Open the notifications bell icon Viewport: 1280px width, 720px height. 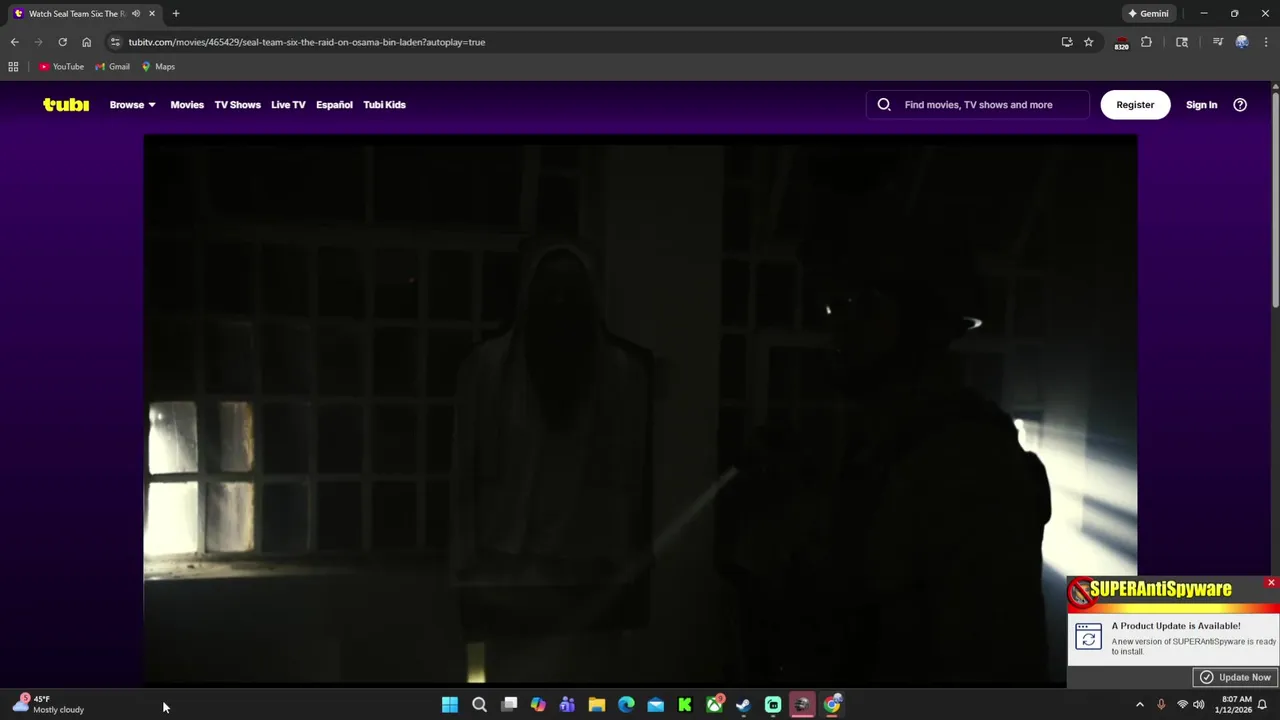[x=1263, y=705]
